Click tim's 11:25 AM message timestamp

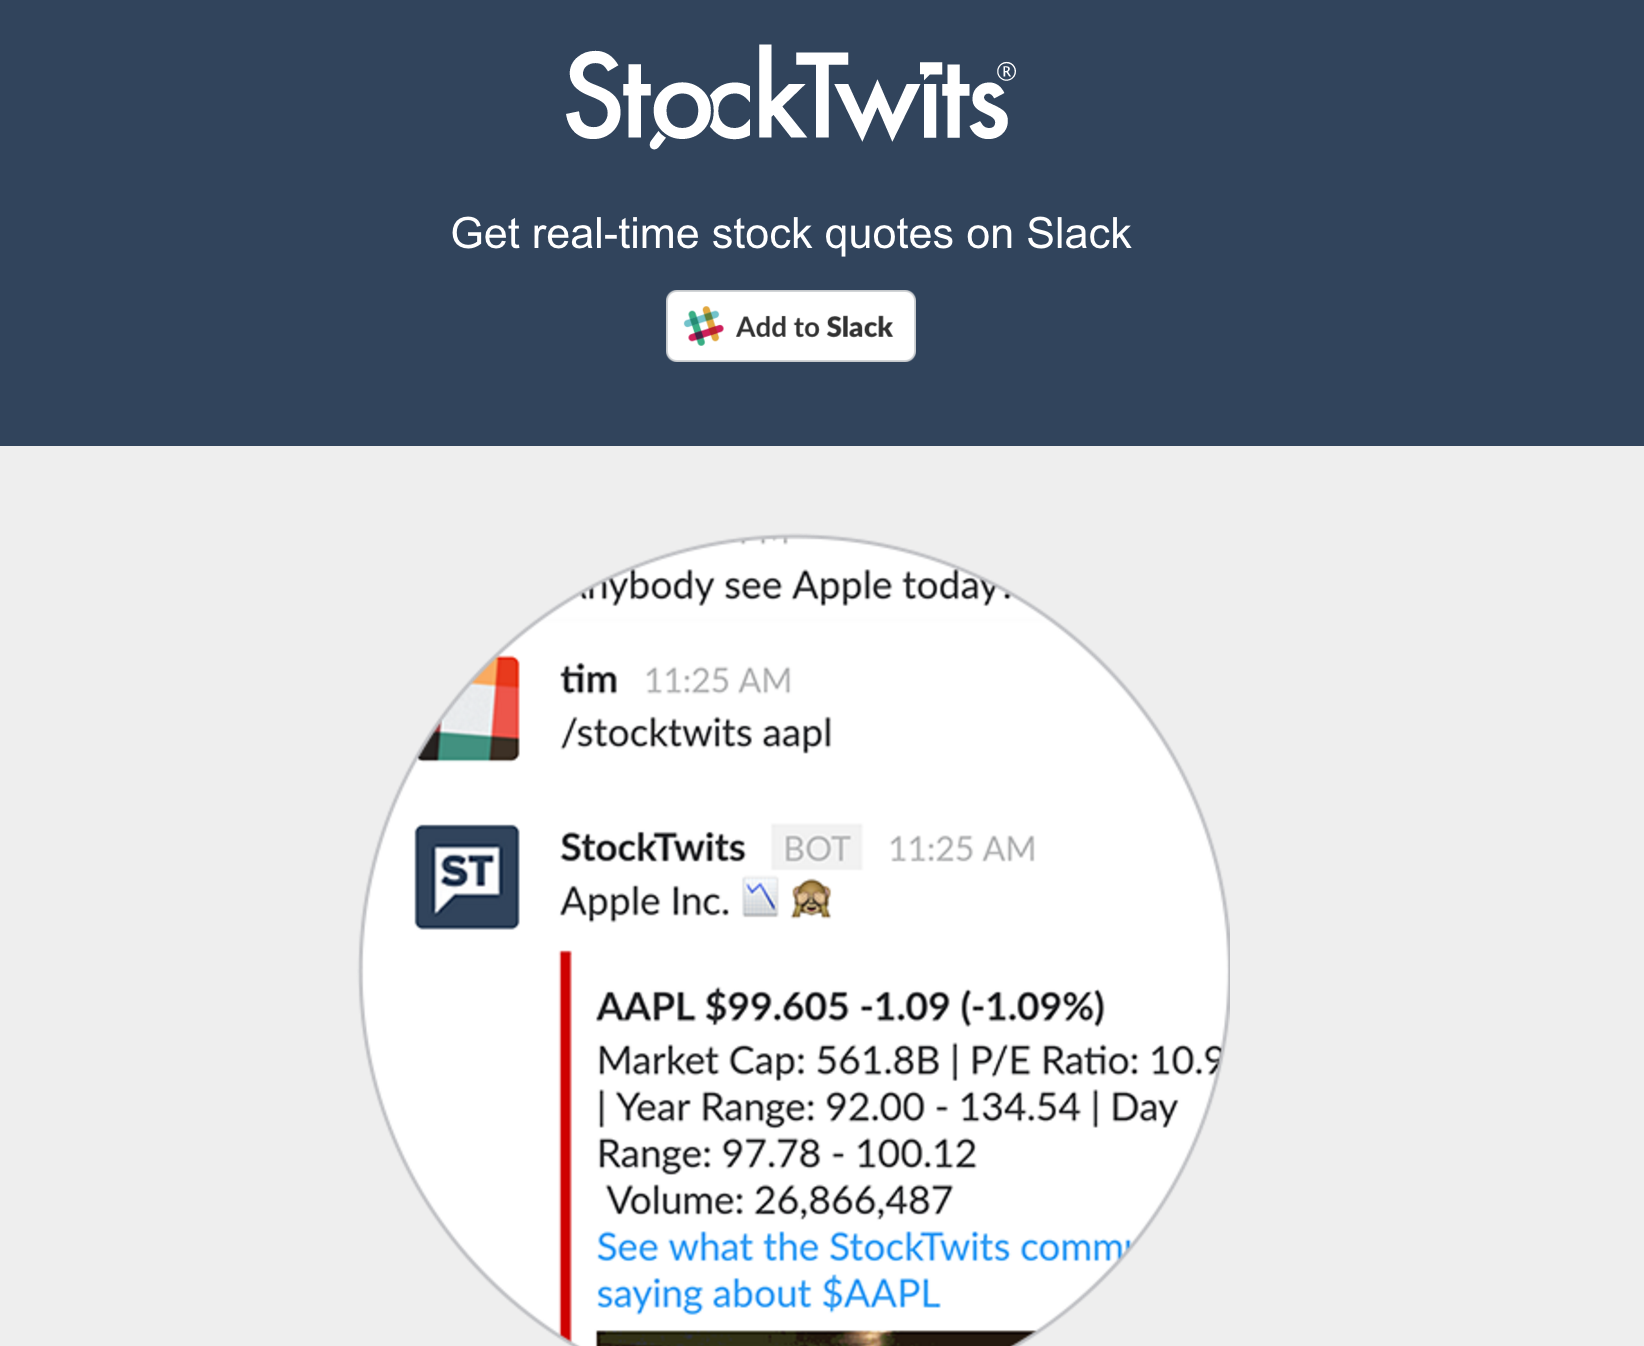717,680
